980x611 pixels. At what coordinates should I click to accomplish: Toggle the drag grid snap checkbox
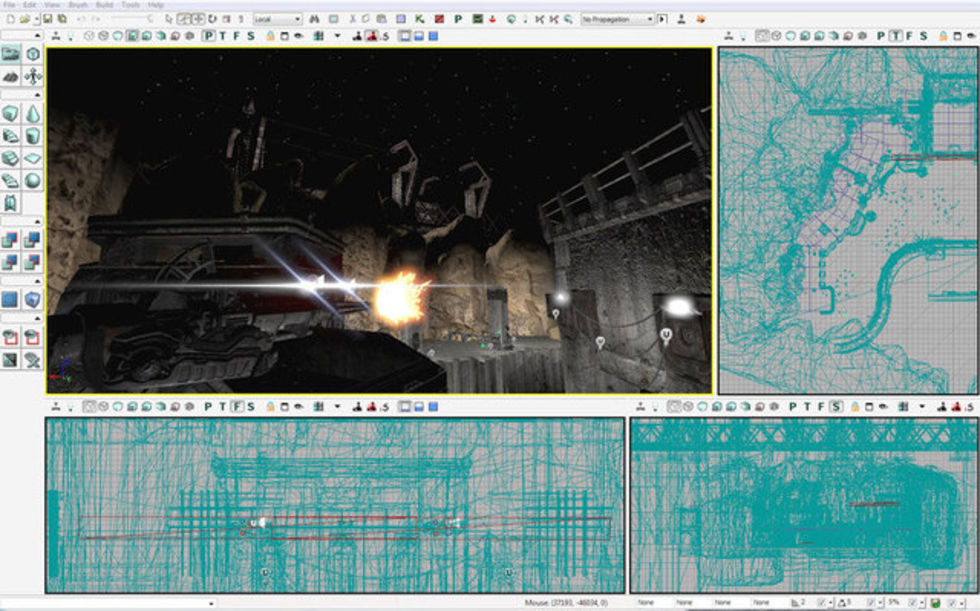coord(823,603)
